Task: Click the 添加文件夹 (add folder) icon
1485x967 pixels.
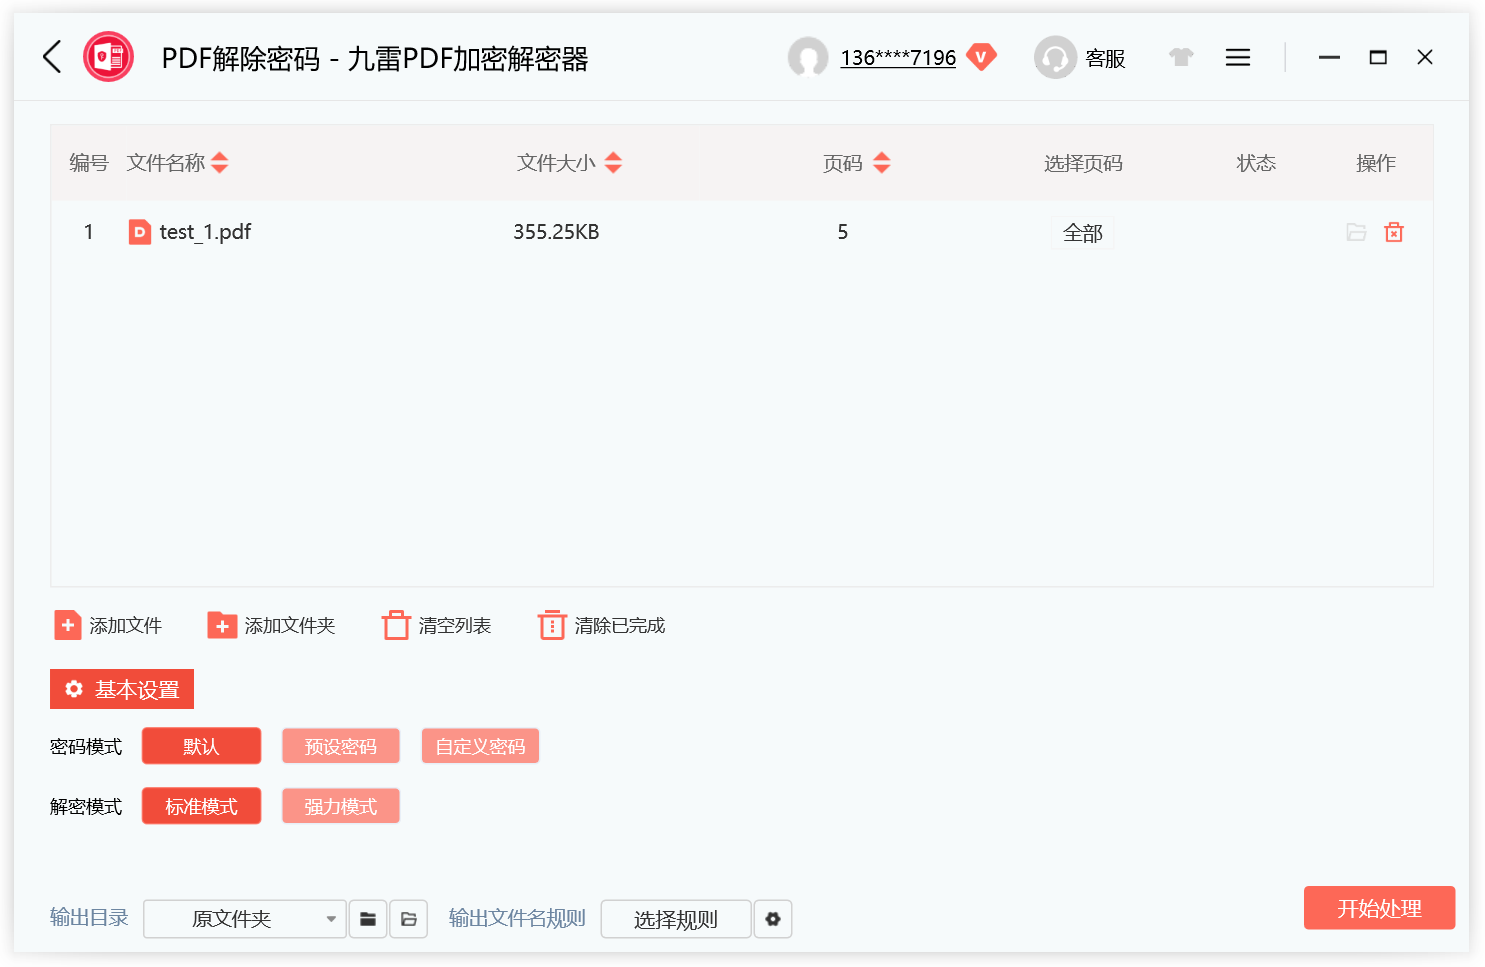Action: coord(221,624)
